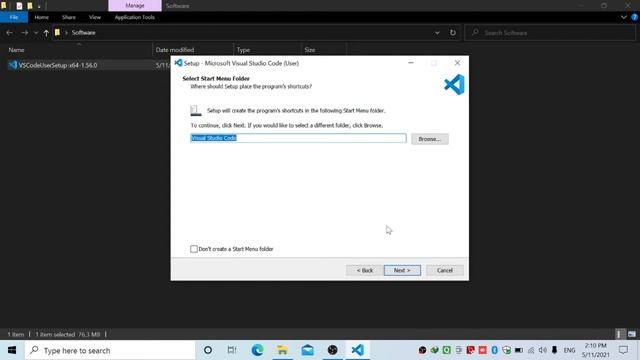
Task: Open Cortana circle icon
Action: coord(208,350)
